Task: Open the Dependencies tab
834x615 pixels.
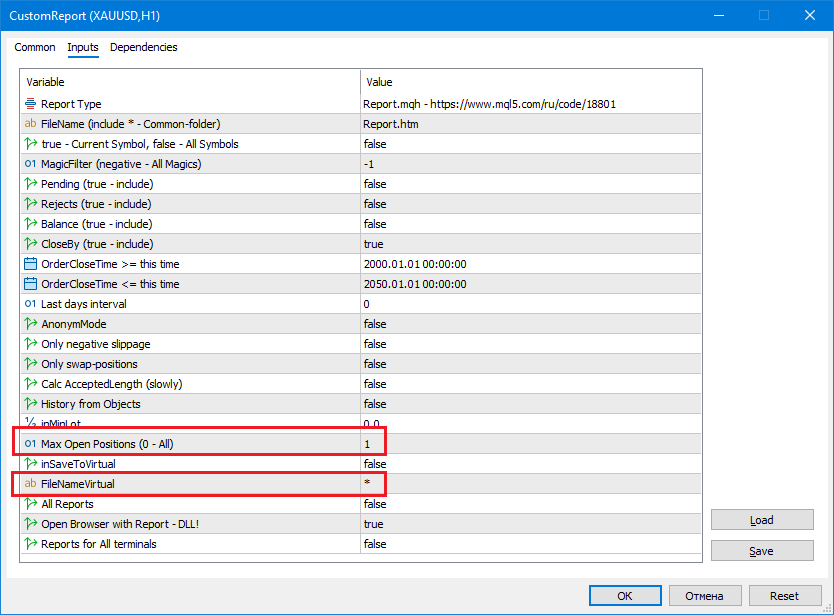Action: 143,47
